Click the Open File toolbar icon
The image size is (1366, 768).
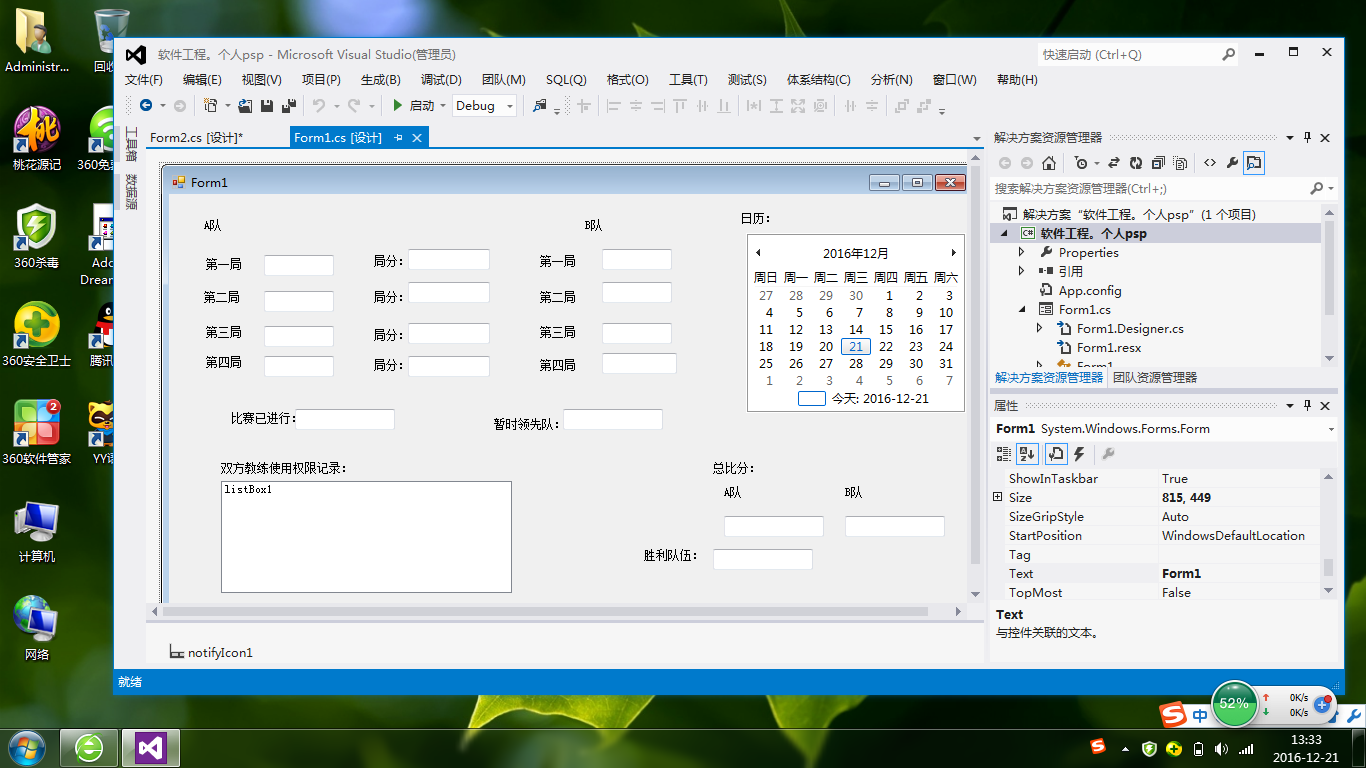pyautogui.click(x=246, y=106)
